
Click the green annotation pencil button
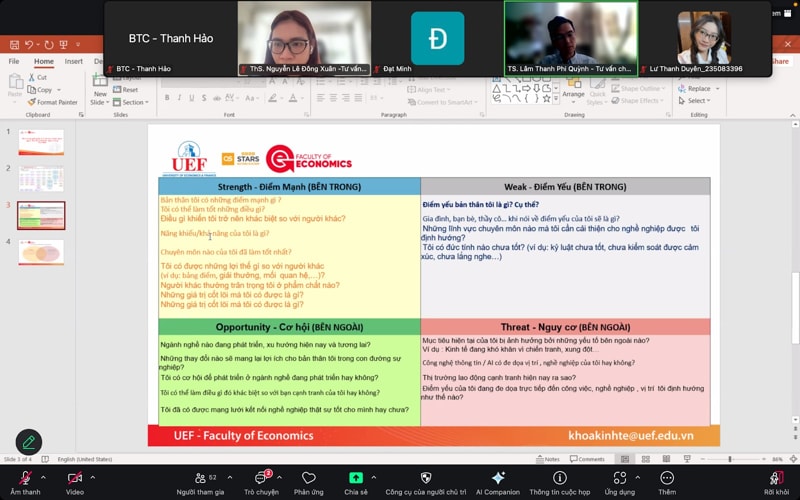click(28, 441)
